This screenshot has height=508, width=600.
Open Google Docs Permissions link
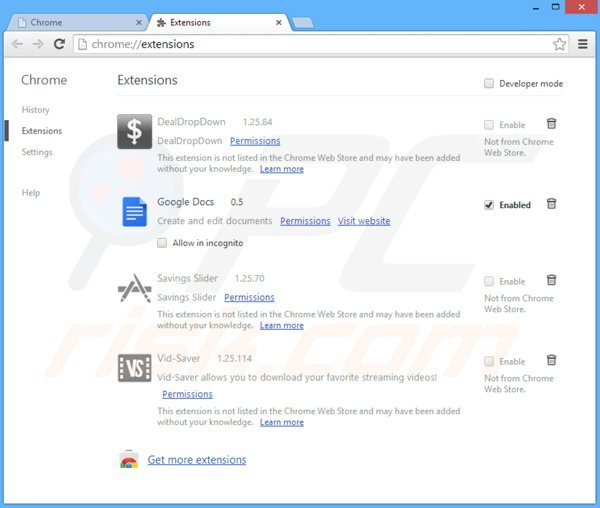pos(305,221)
